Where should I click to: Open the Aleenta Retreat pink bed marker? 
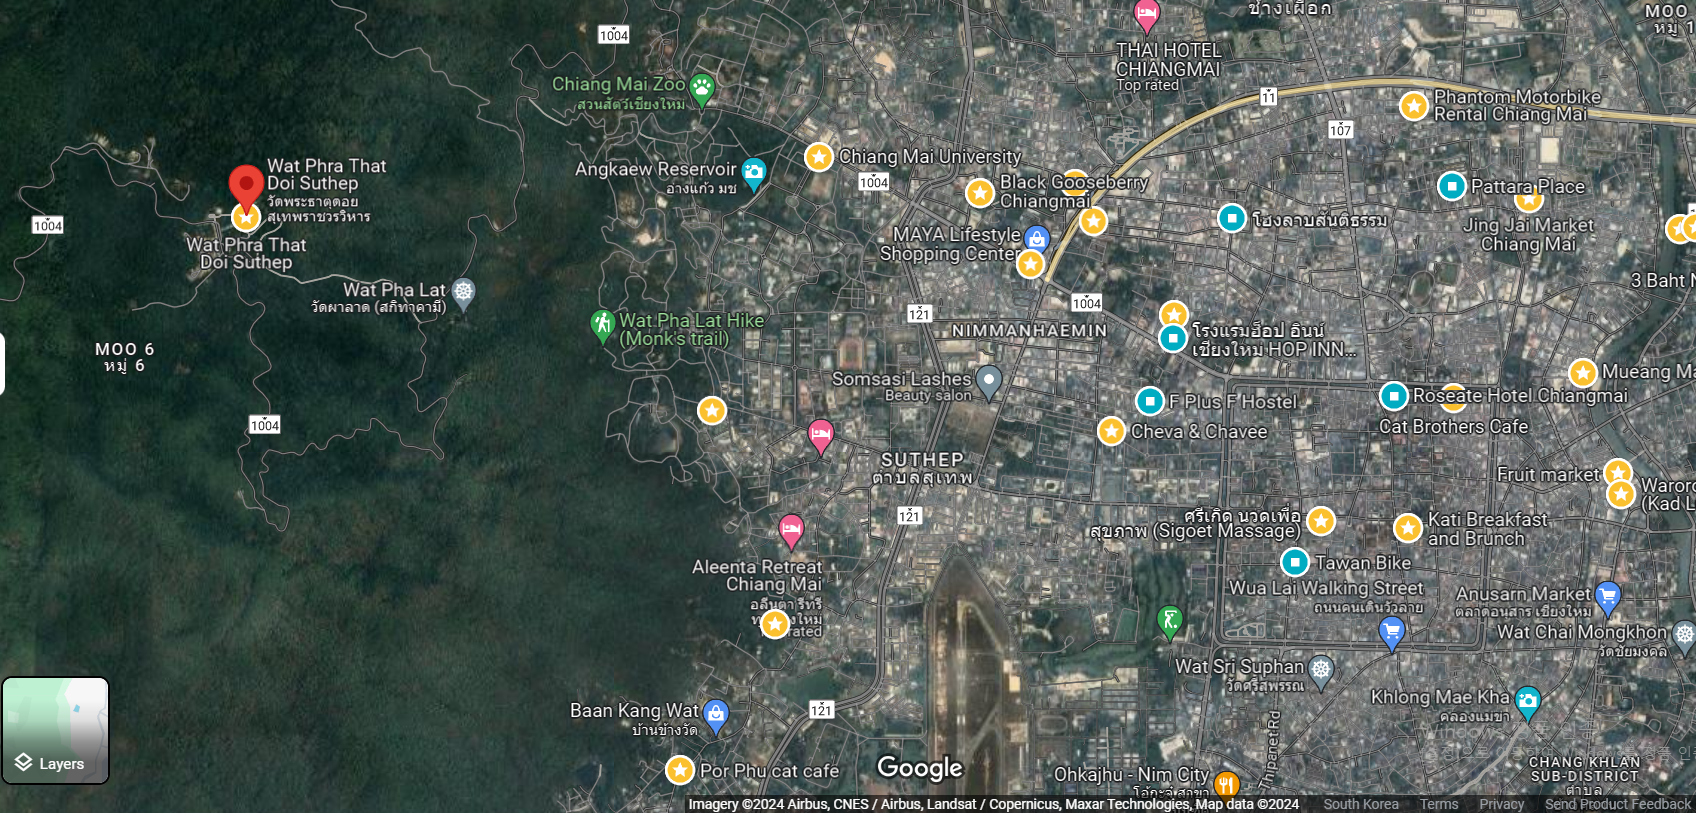coord(791,530)
